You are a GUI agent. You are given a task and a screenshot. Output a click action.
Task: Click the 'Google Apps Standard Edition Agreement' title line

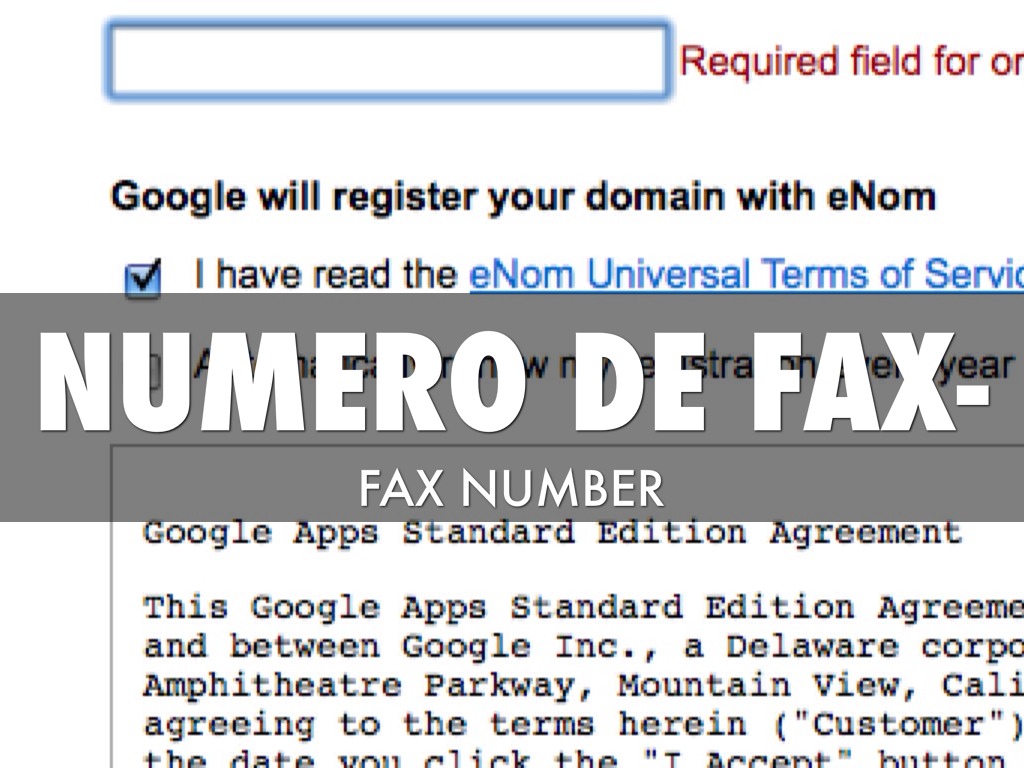point(552,532)
